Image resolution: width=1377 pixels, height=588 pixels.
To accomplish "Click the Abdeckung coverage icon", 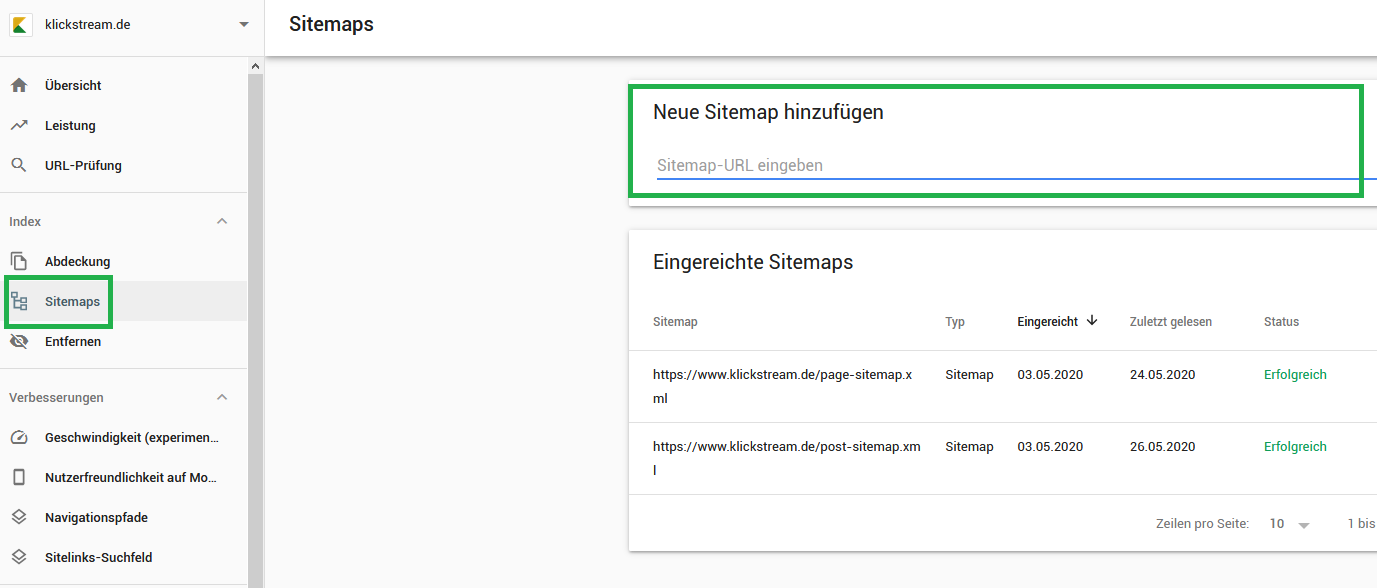I will (x=20, y=261).
